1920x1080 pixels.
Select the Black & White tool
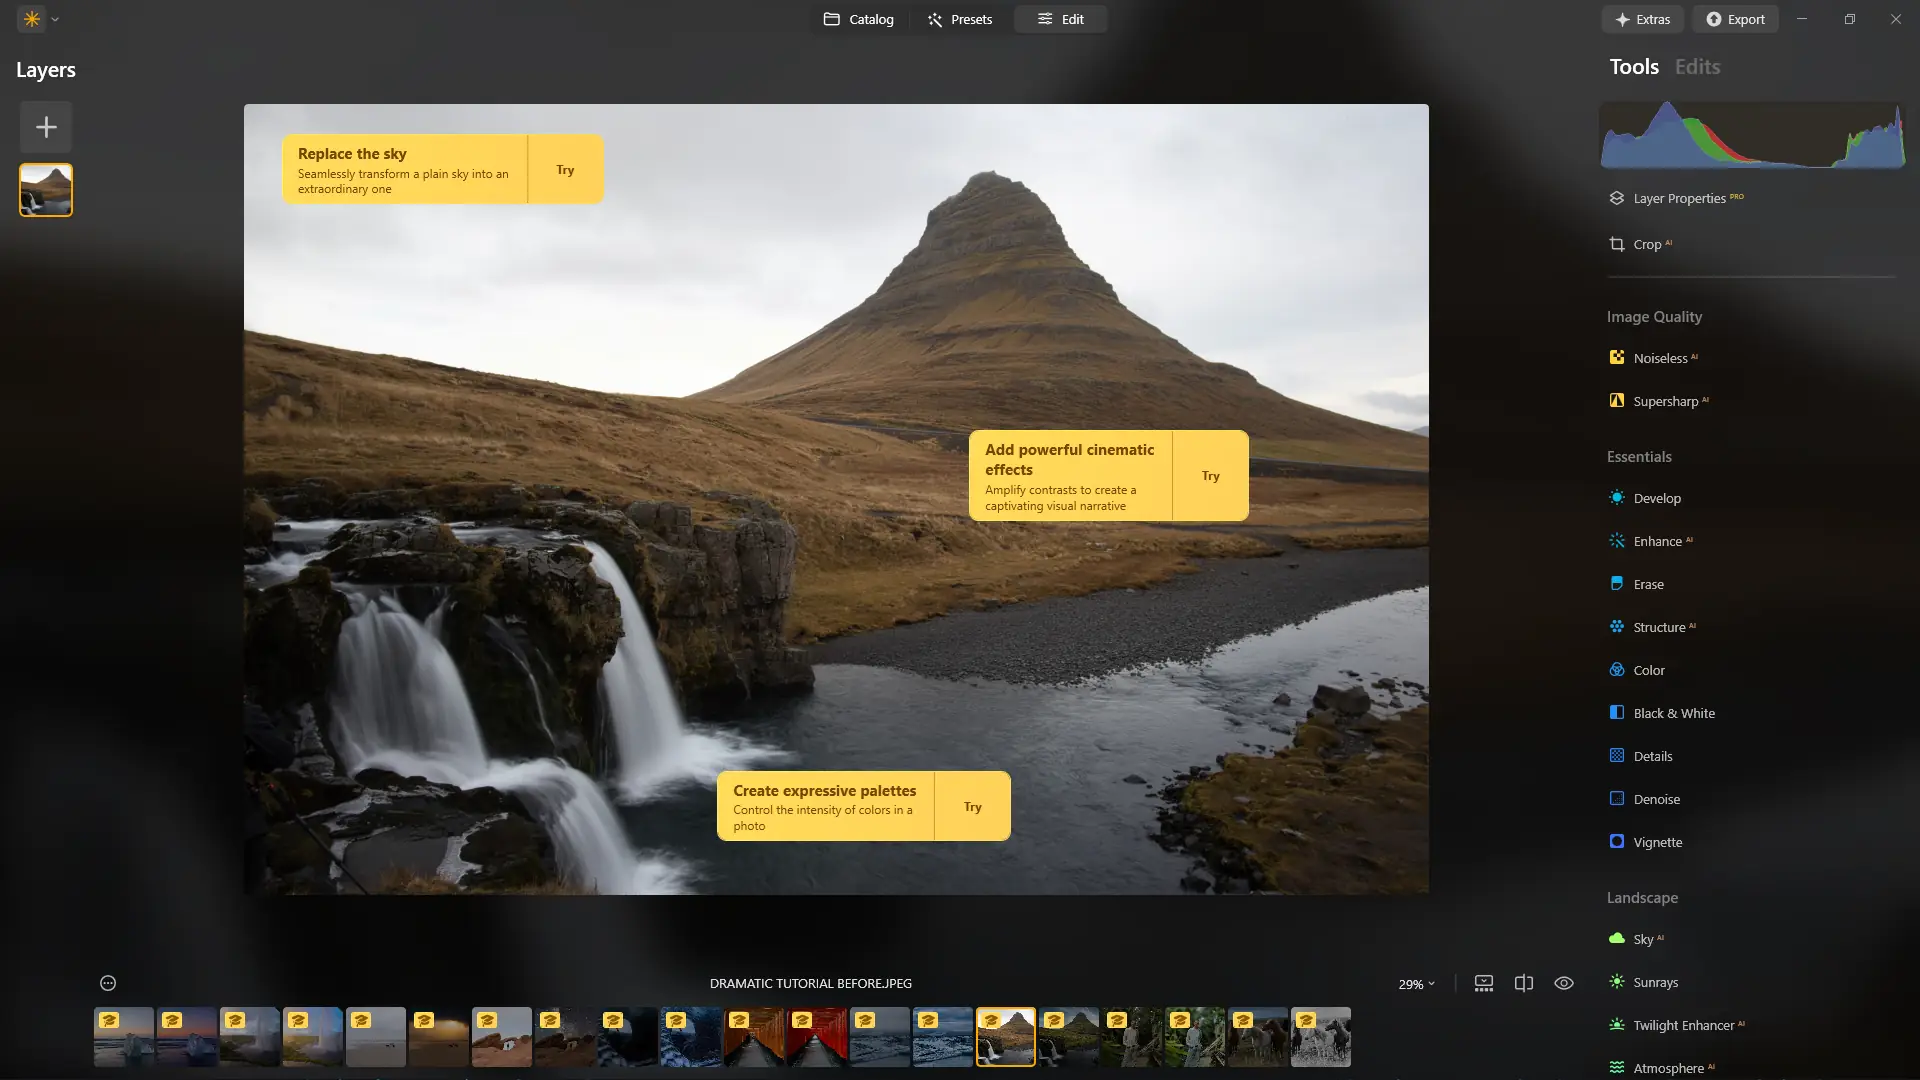(1673, 713)
